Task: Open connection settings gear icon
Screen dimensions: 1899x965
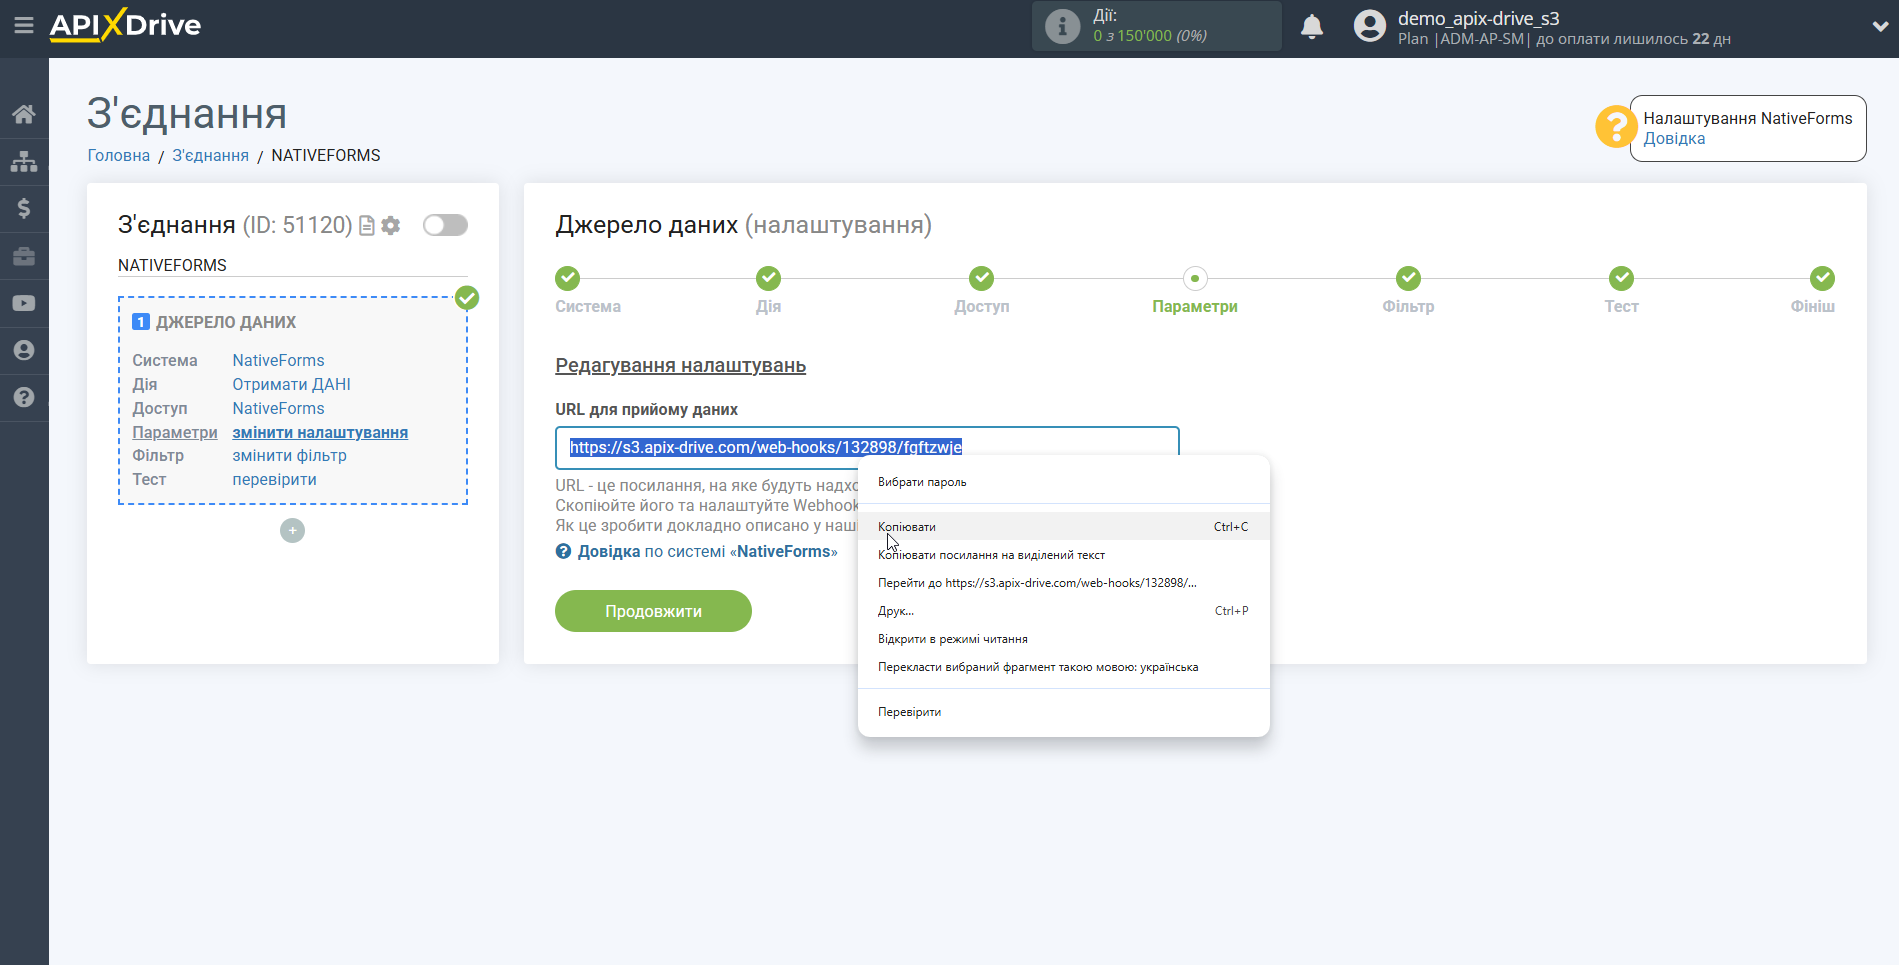Action: [391, 226]
